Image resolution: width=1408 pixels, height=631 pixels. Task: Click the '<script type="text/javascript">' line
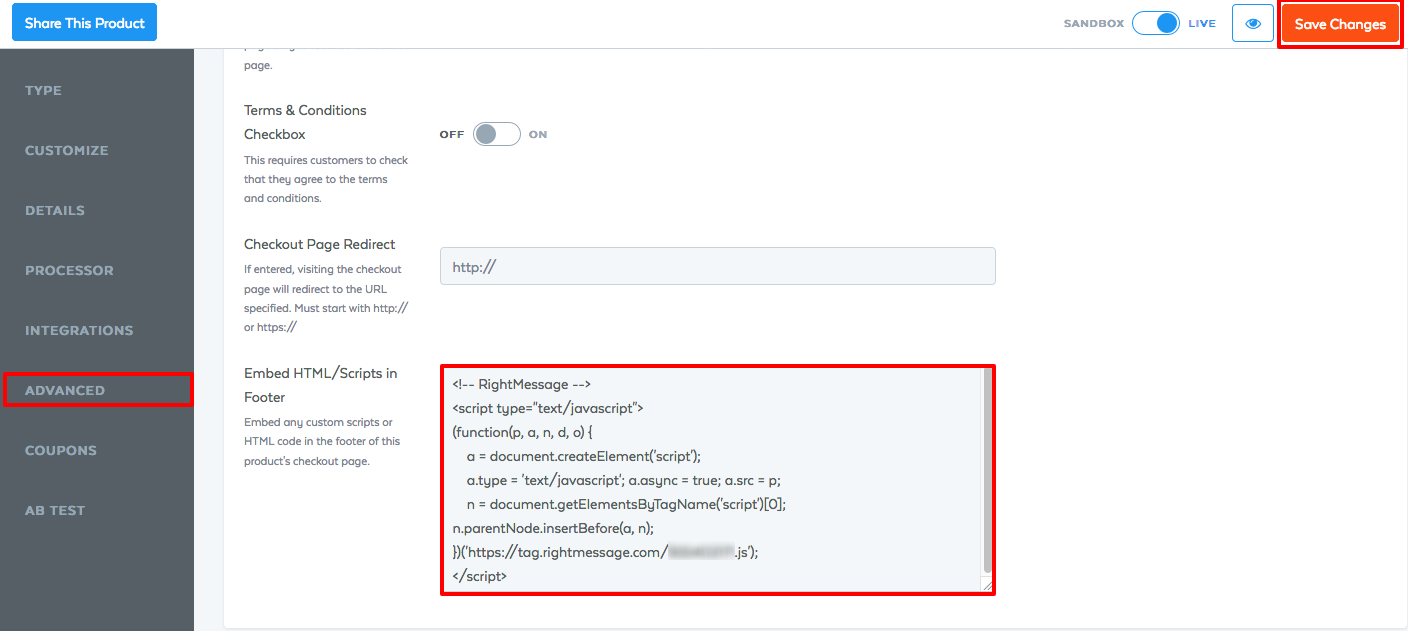548,408
